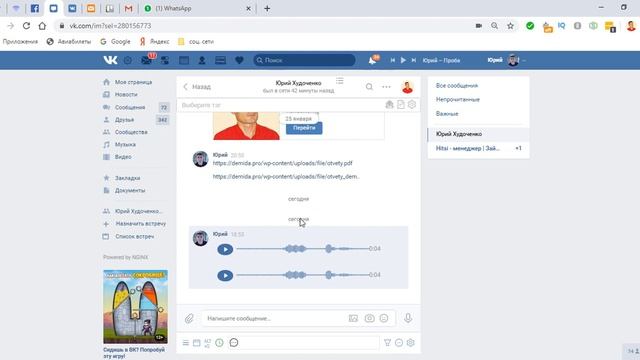This screenshot has width=640, height=360.
Task: Go back with Назад in chat
Action: coord(197,87)
